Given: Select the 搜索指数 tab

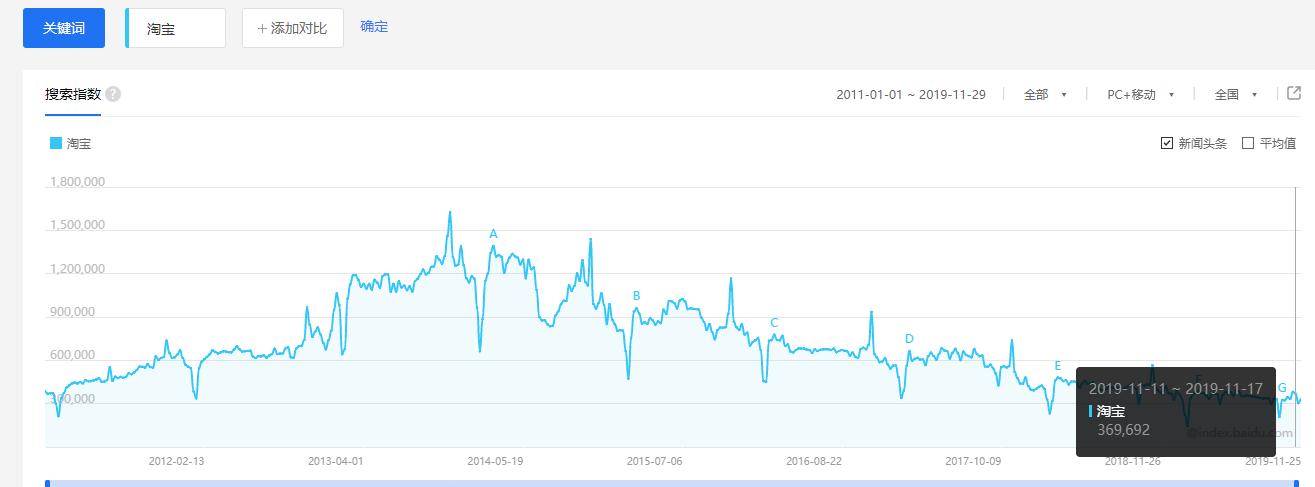Looking at the screenshot, I should pos(72,94).
